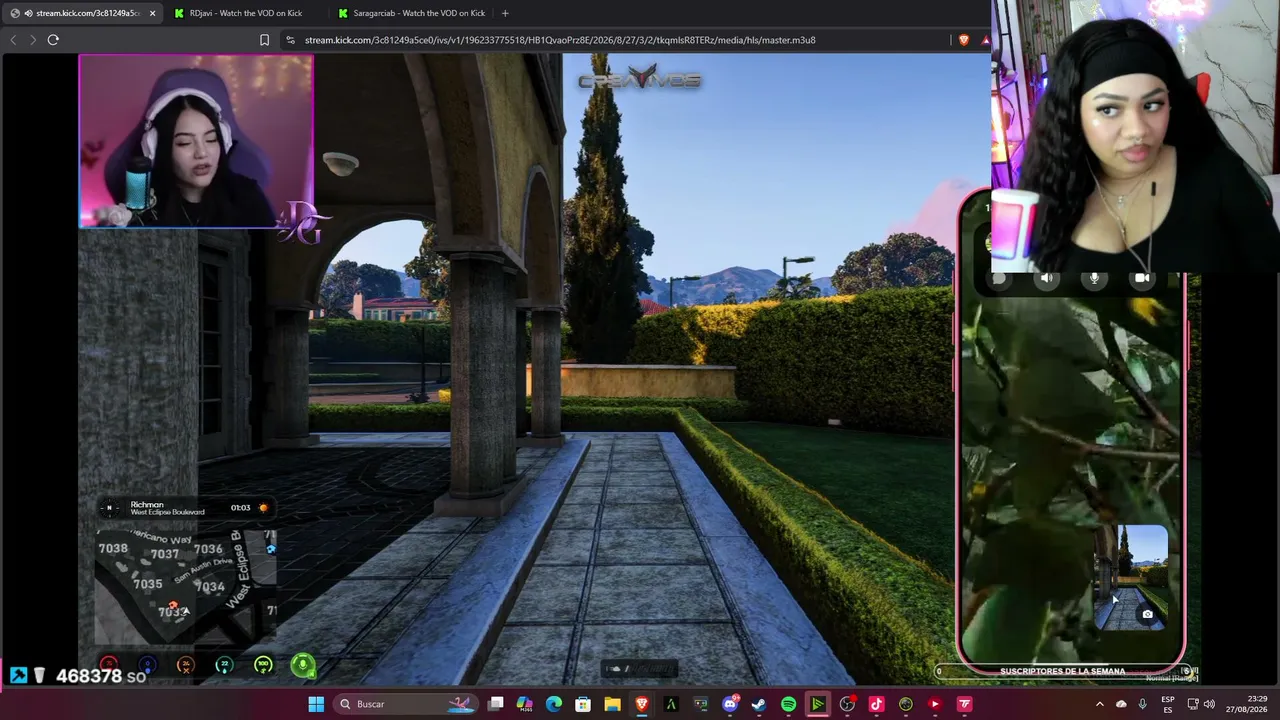Toggle the phone video camera button
Viewport: 1280px width, 720px height.
1142,279
